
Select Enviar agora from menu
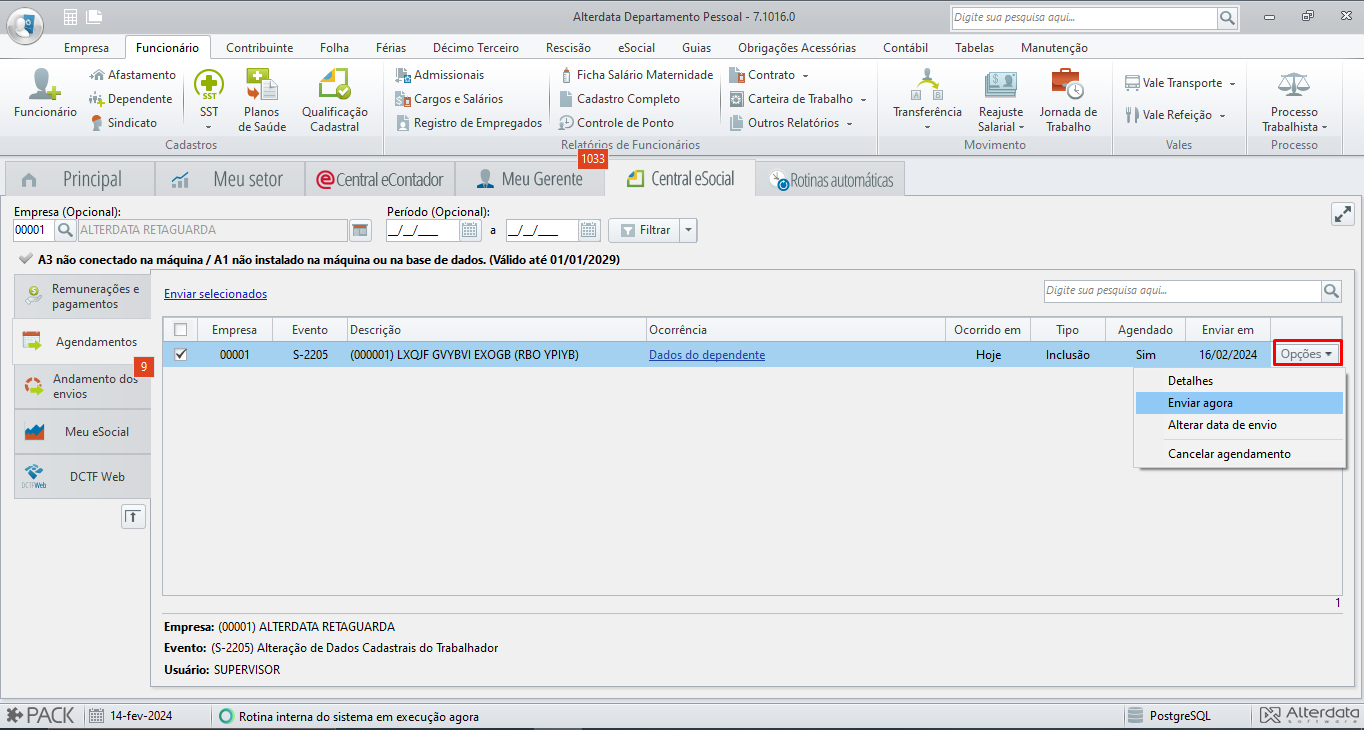click(x=1240, y=403)
